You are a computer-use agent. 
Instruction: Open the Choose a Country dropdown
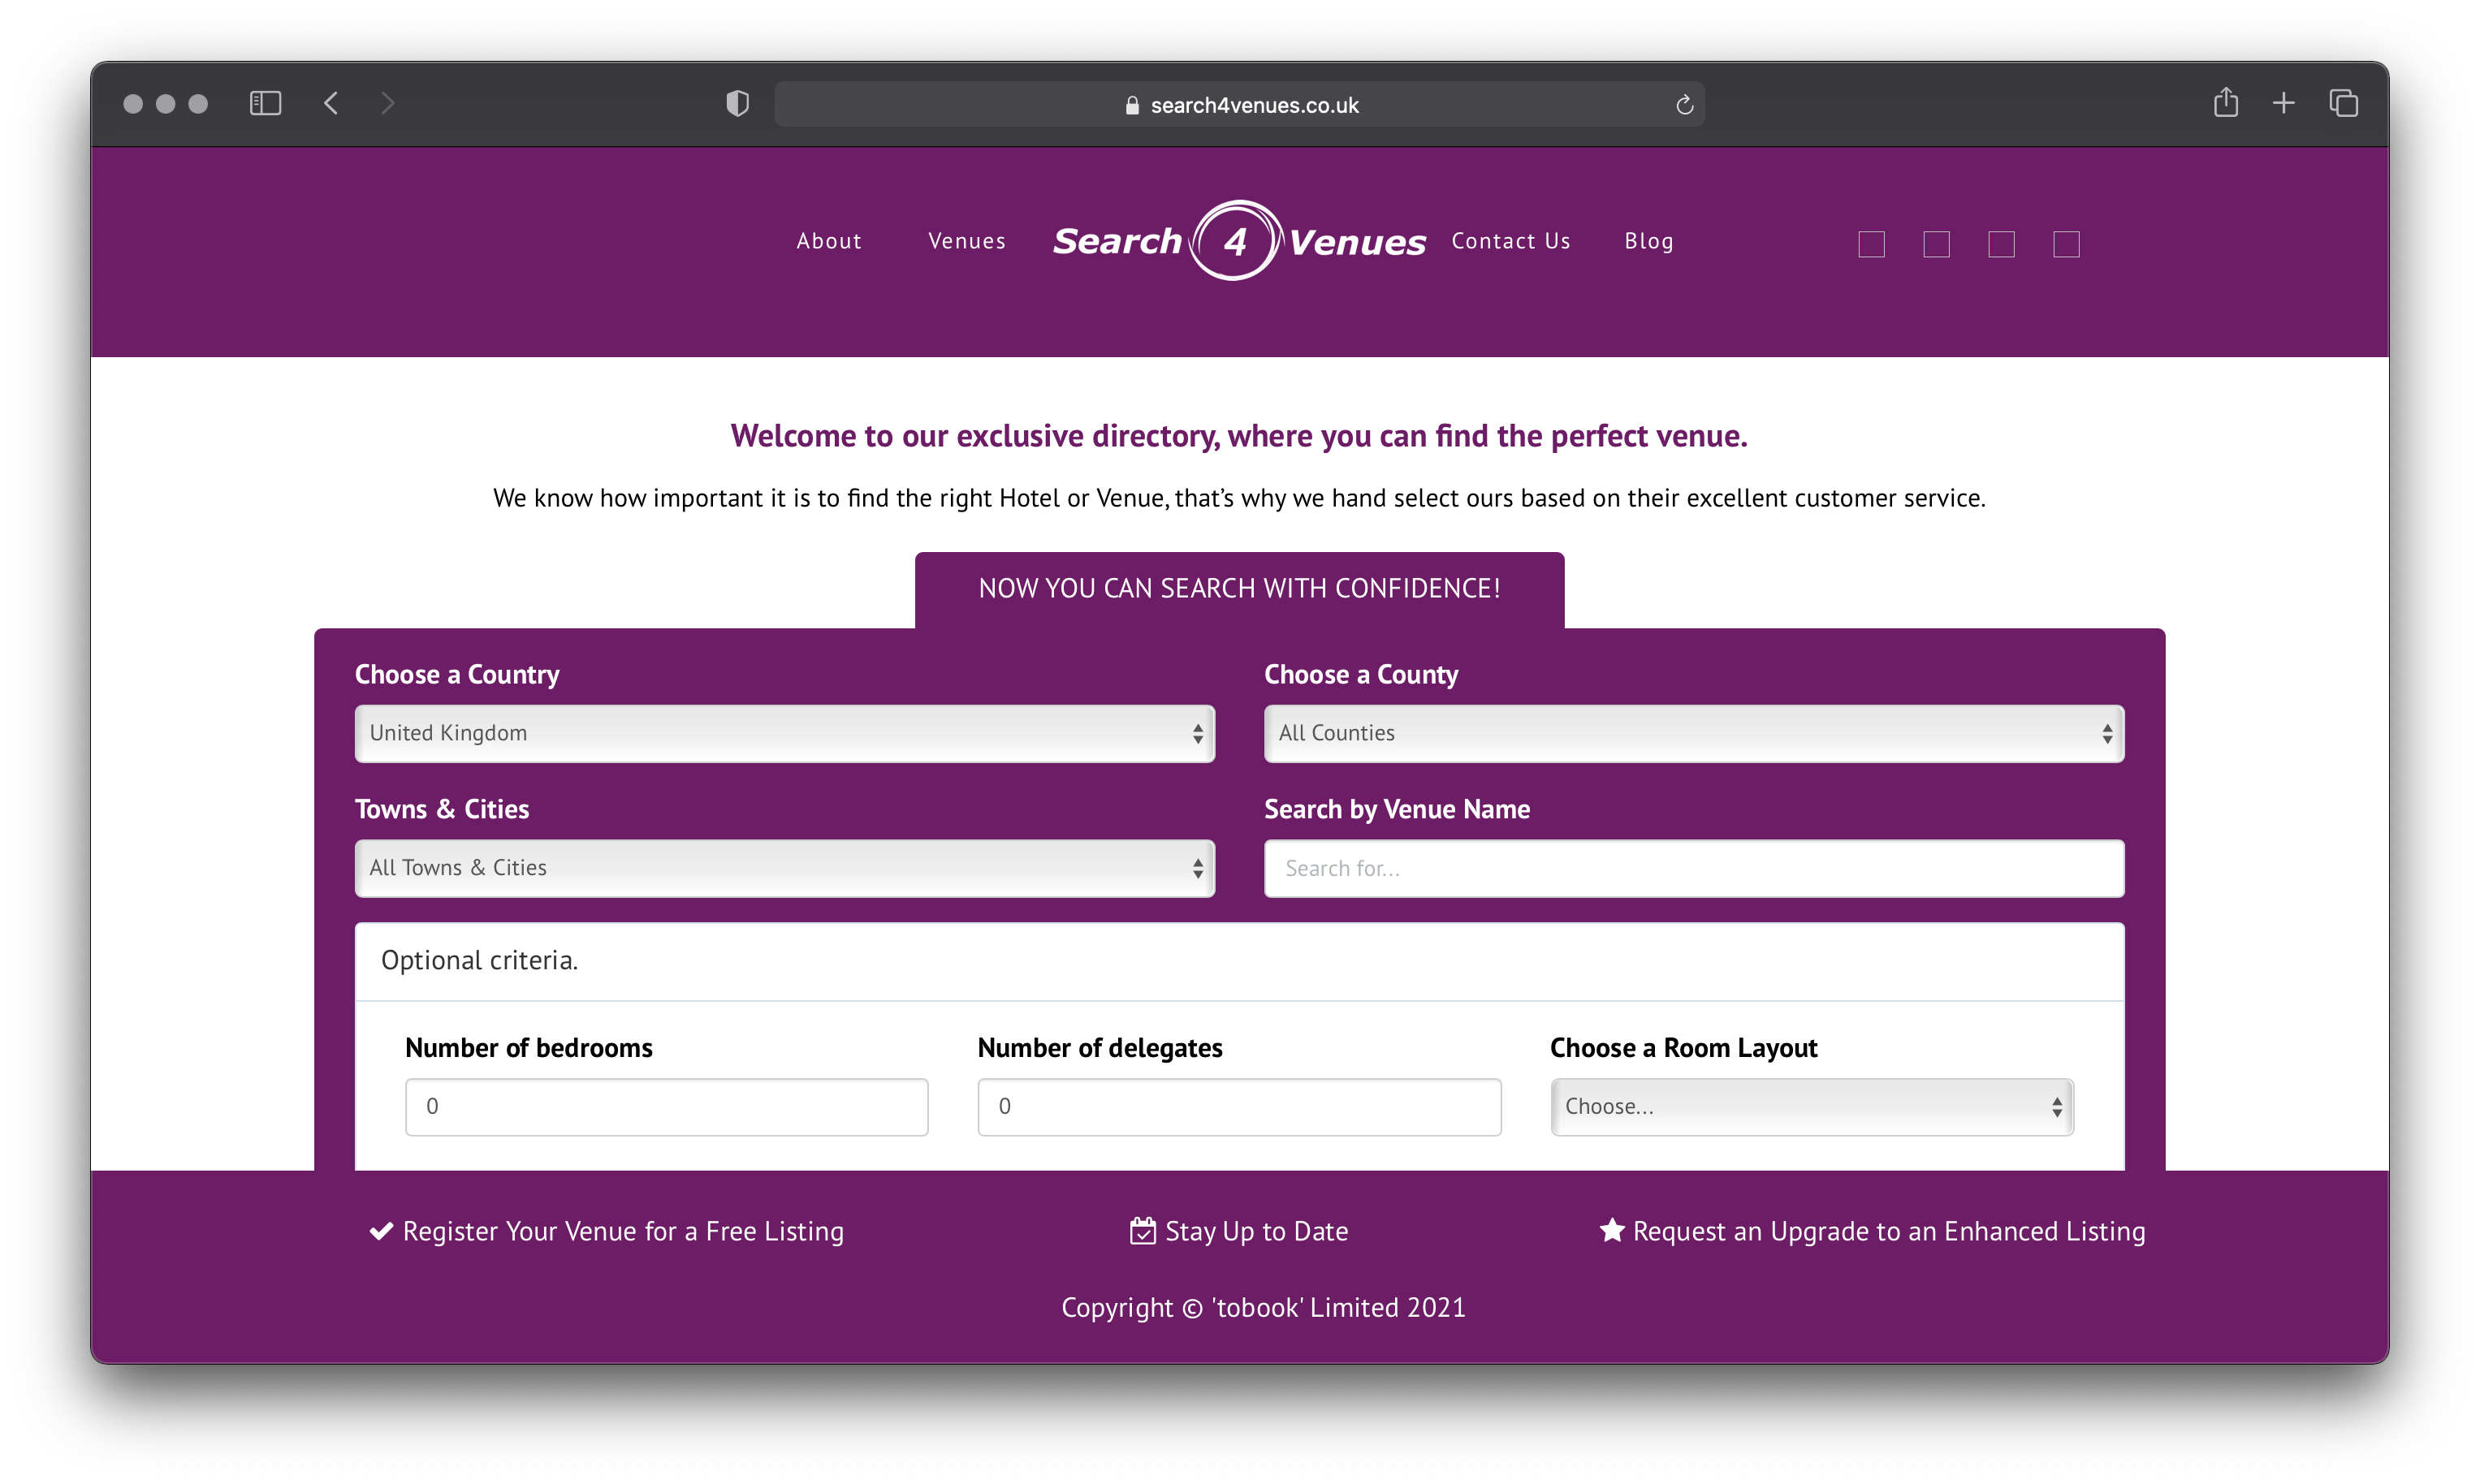784,733
